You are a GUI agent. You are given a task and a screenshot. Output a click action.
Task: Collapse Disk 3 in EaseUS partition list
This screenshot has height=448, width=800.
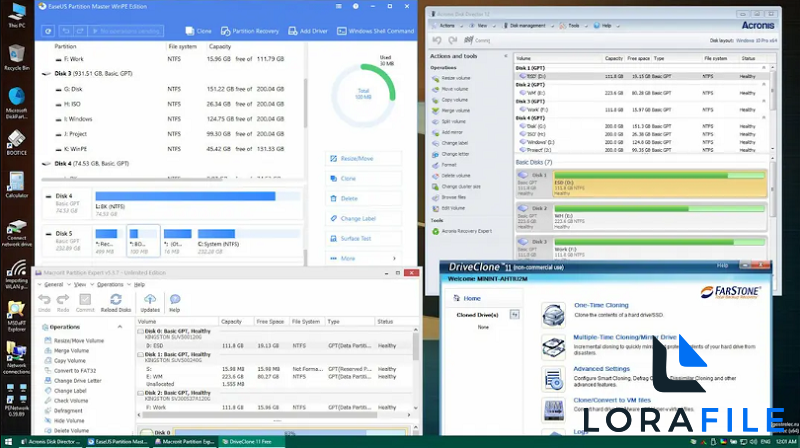[x=46, y=74]
